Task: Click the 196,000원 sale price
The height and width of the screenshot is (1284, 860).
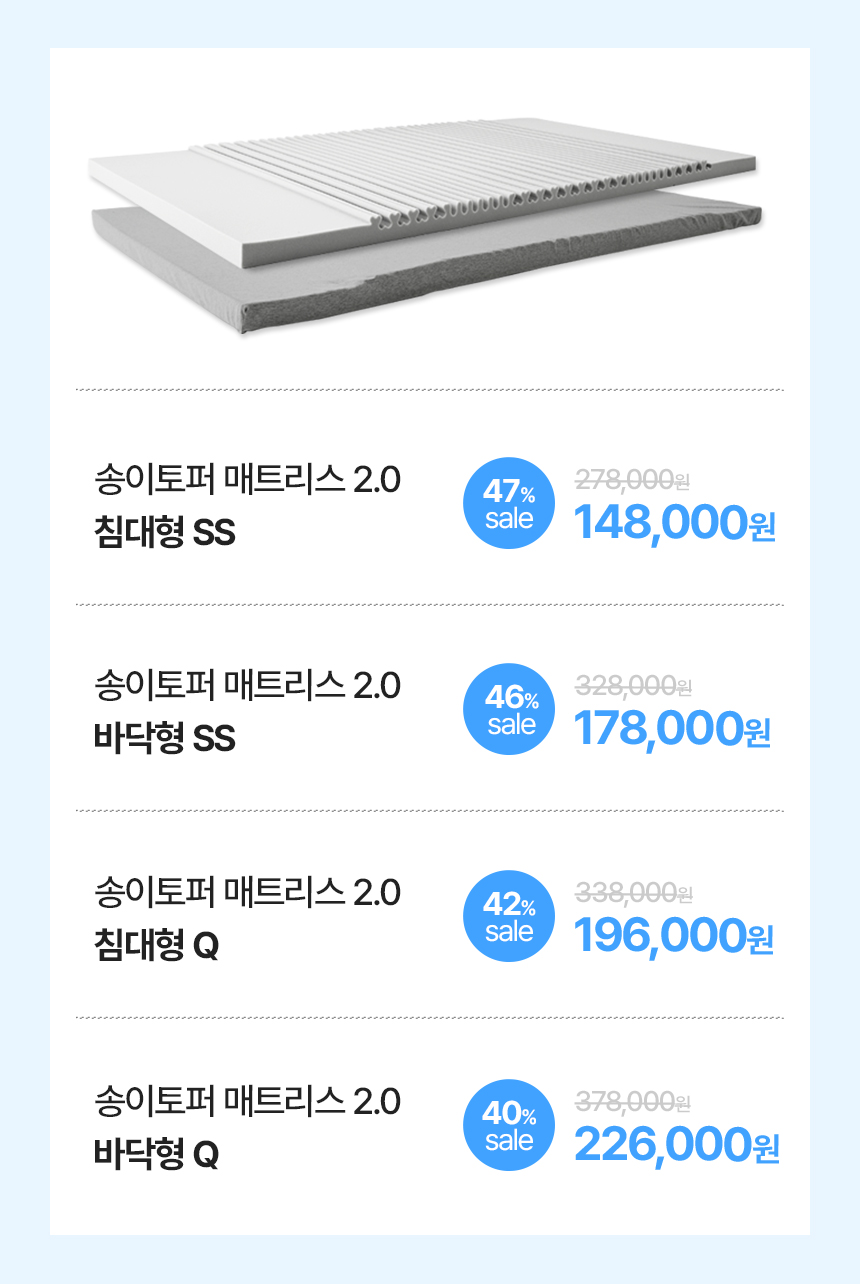Action: (675, 937)
